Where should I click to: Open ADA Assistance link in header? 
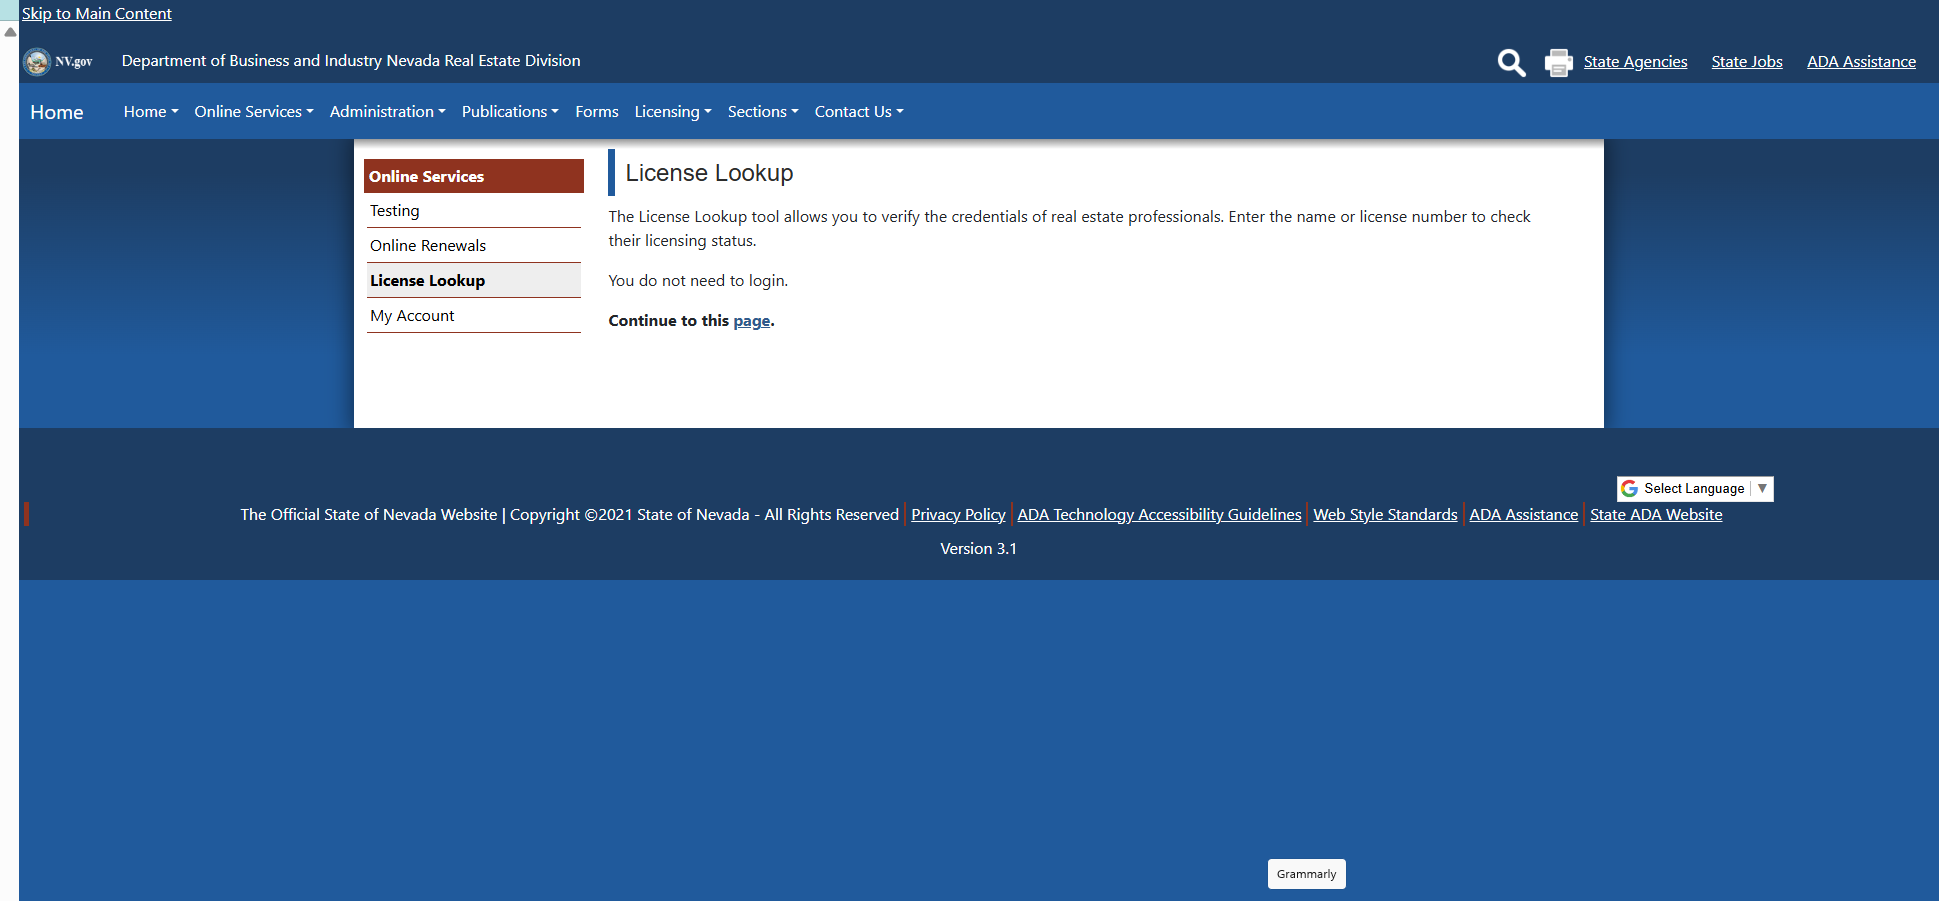(x=1861, y=62)
